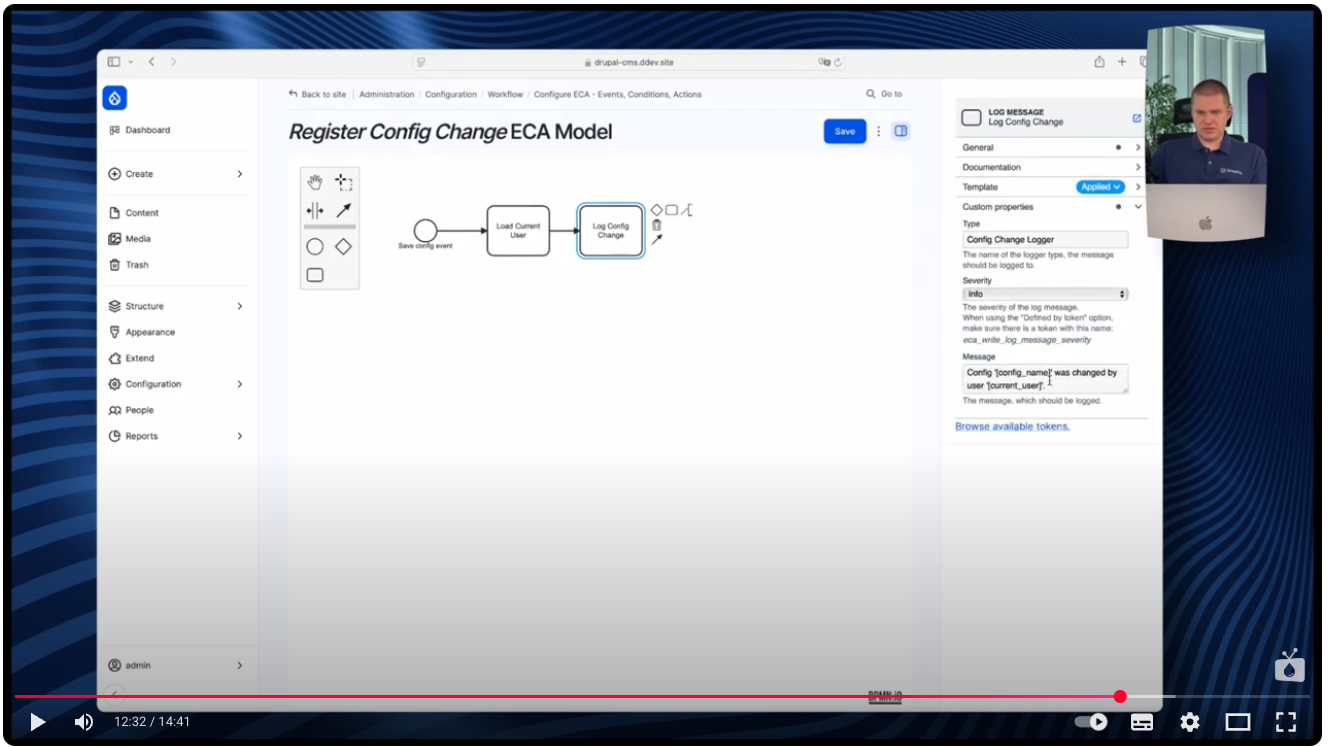Toggle the split-view panel icon beside Save
Image resolution: width=1329 pixels, height=747 pixels.
point(900,131)
